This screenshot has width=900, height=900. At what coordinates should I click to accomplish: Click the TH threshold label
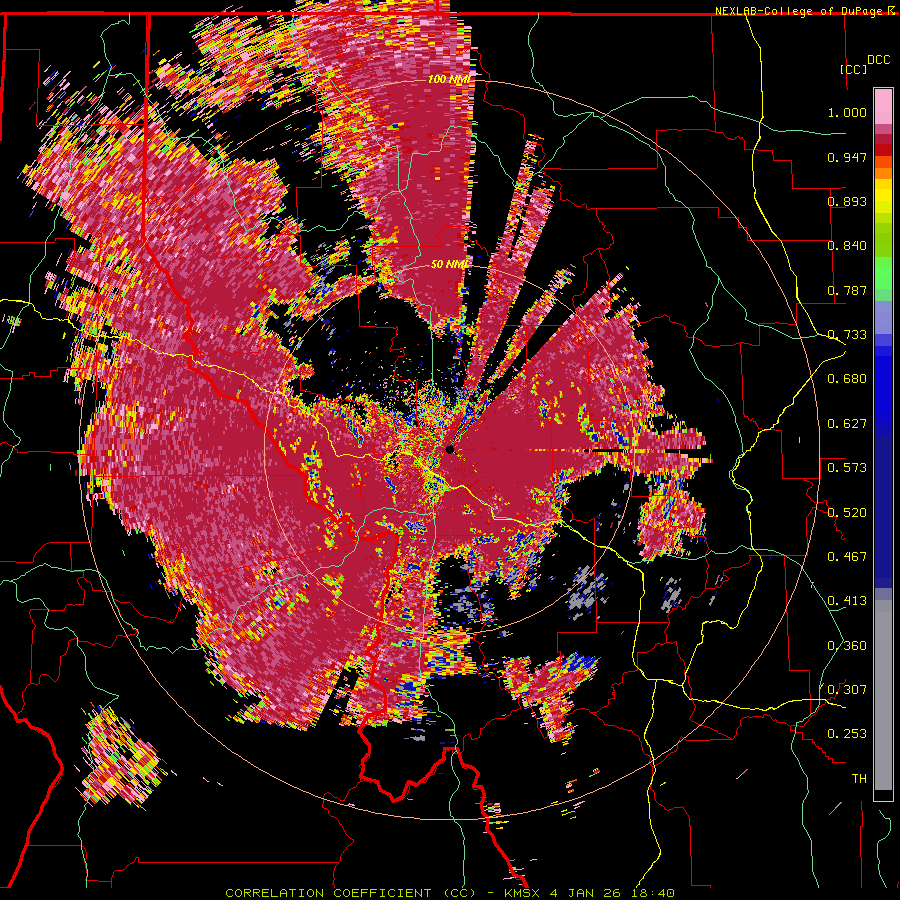tap(859, 779)
